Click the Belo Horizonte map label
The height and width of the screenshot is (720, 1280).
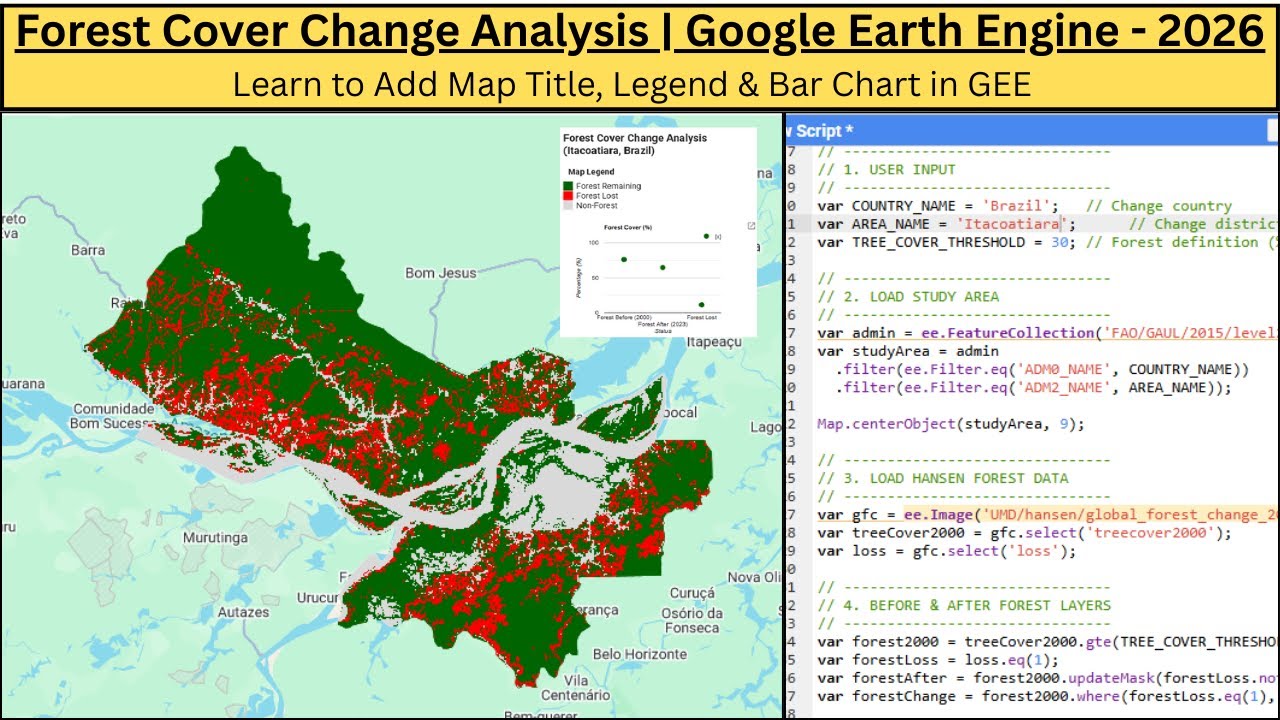coord(642,654)
